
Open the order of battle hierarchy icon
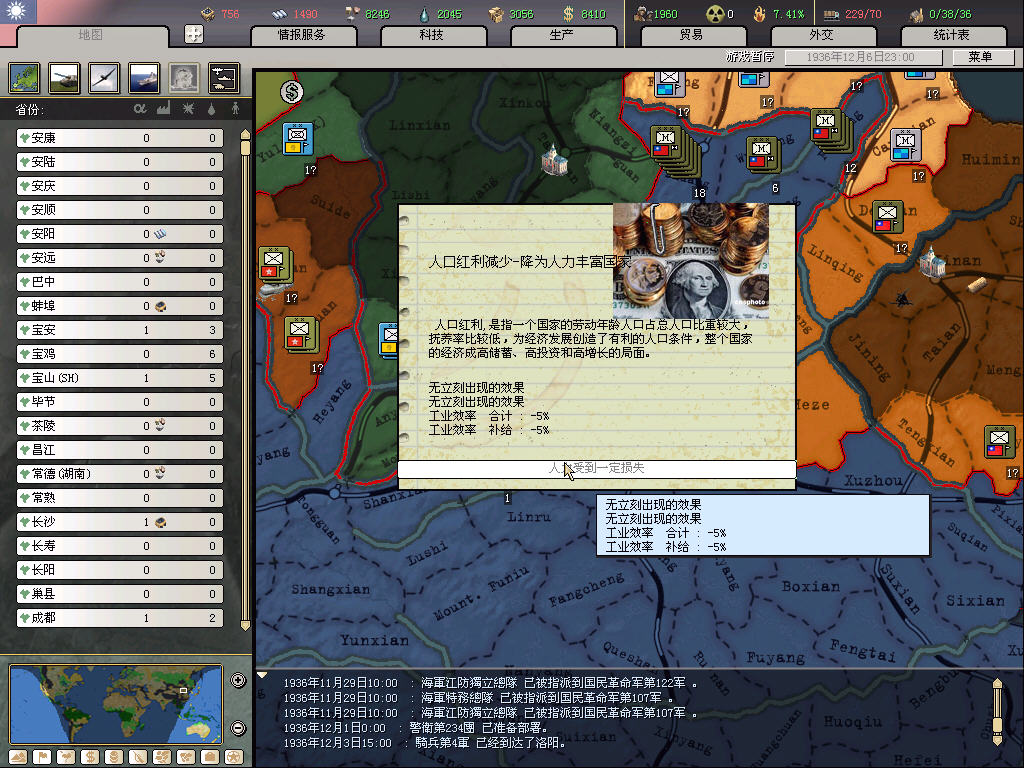click(x=224, y=78)
